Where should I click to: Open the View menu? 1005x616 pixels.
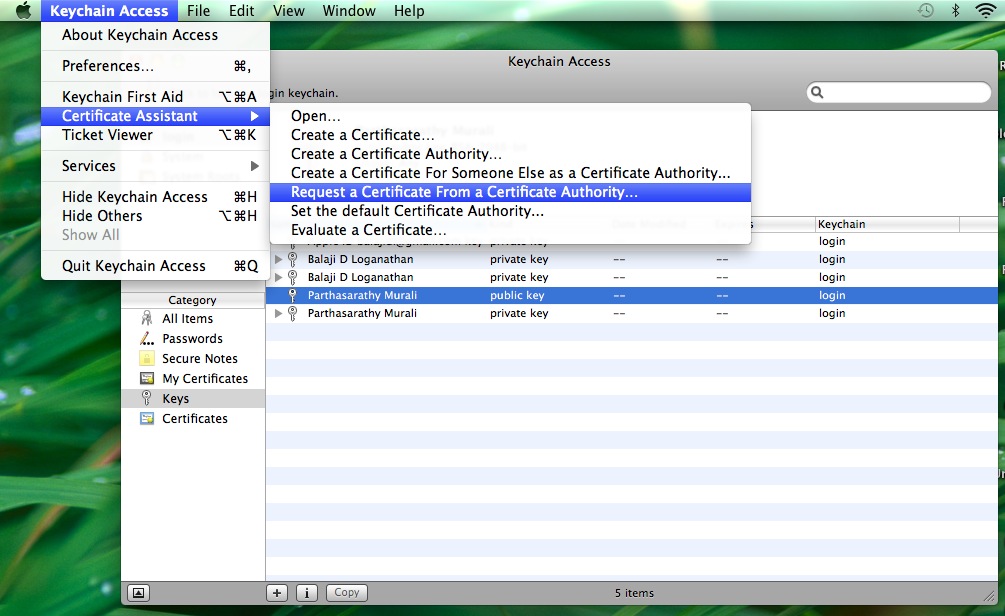coord(288,11)
